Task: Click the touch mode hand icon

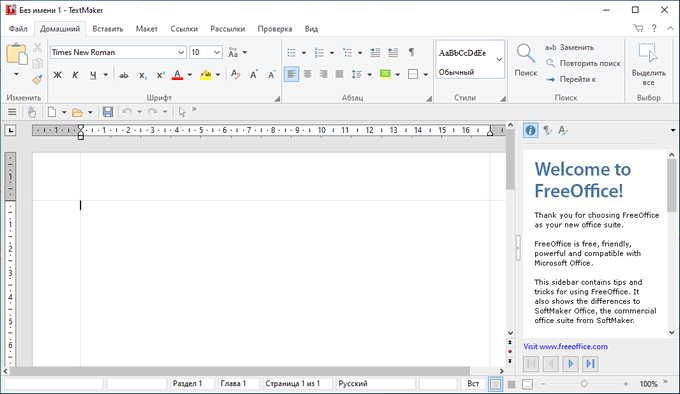Action: point(32,112)
